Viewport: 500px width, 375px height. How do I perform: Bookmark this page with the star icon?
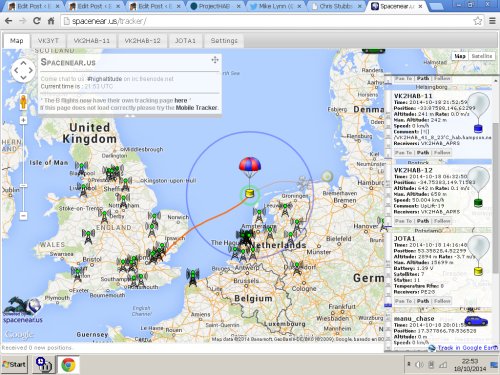coord(478,21)
